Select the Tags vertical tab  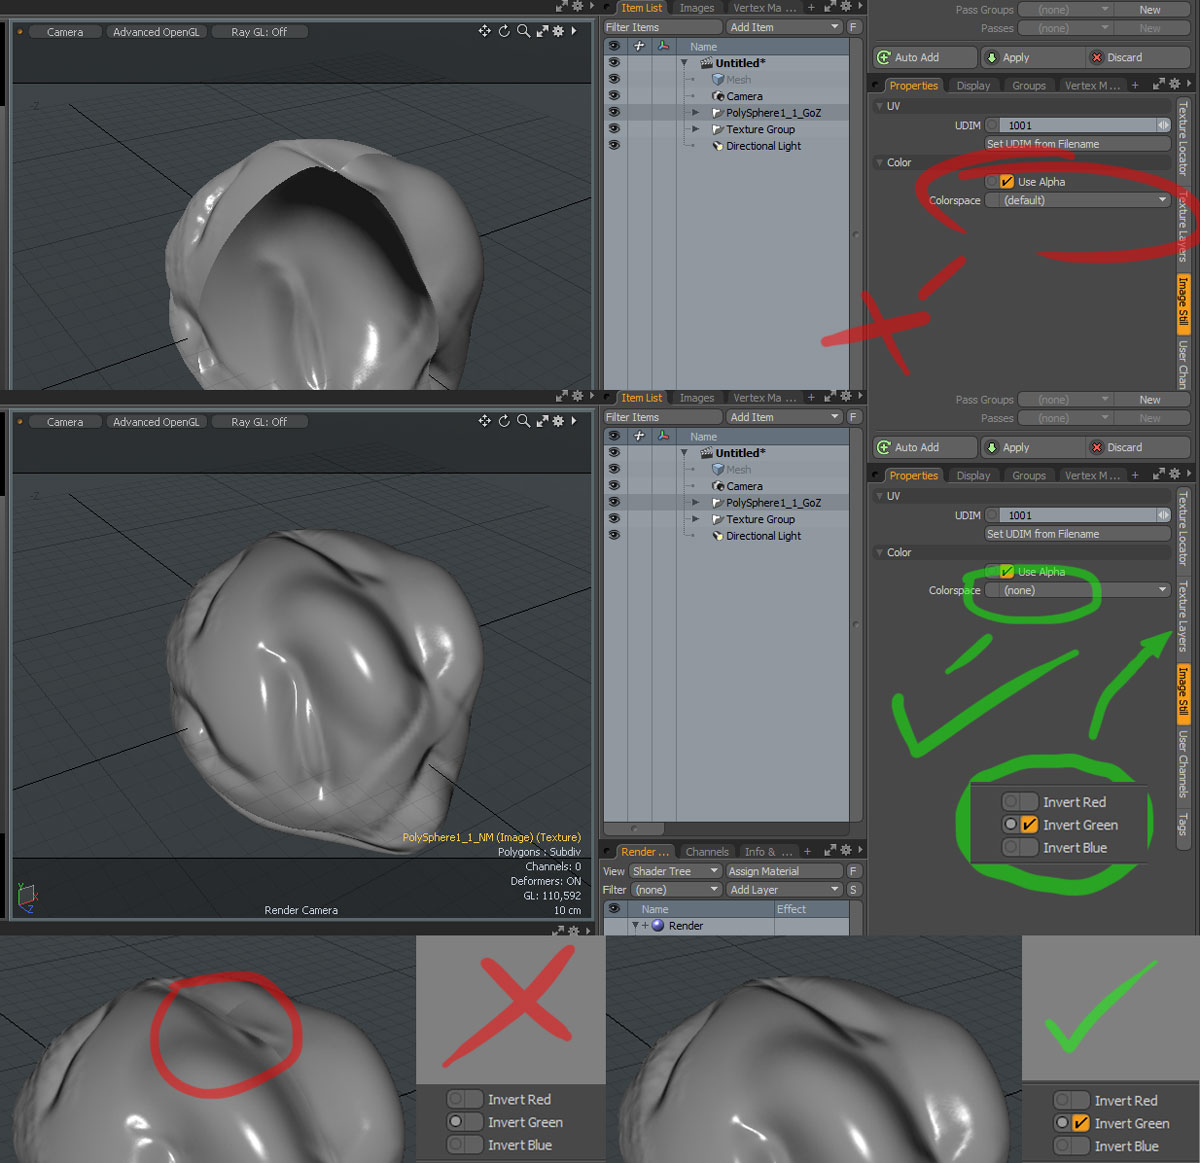1183,823
